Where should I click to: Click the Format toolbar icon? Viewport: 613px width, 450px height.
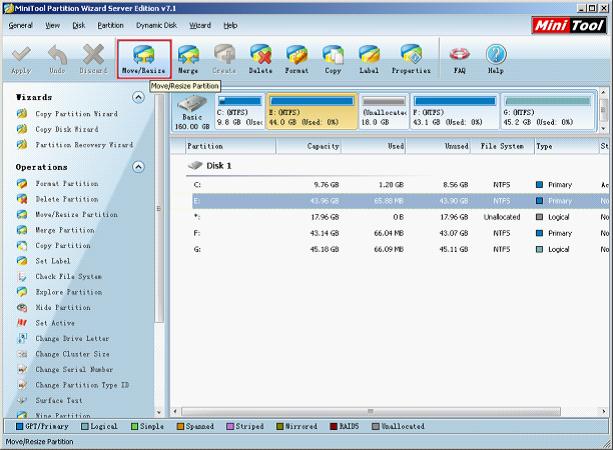tap(296, 59)
